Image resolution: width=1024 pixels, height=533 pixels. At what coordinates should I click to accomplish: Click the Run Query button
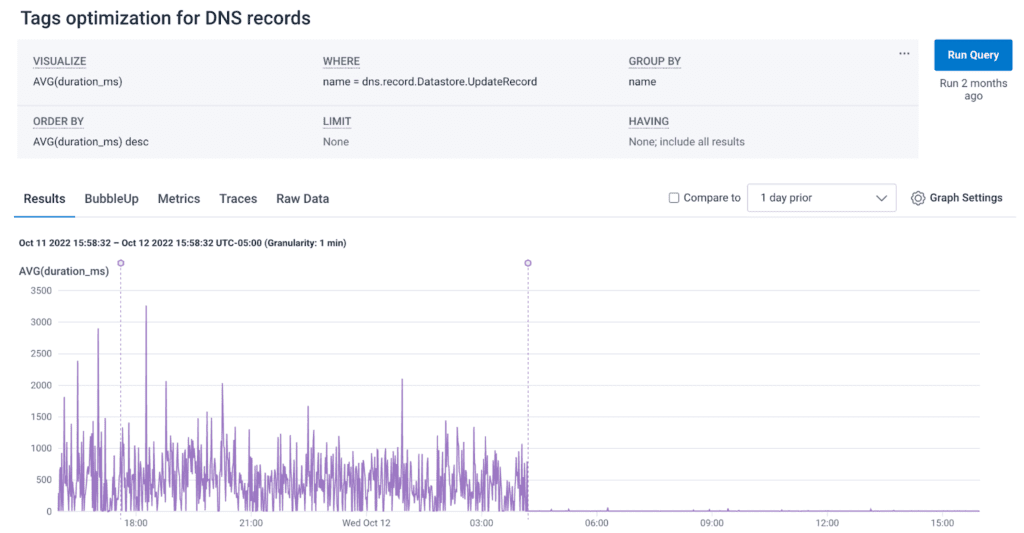pyautogui.click(x=973, y=55)
